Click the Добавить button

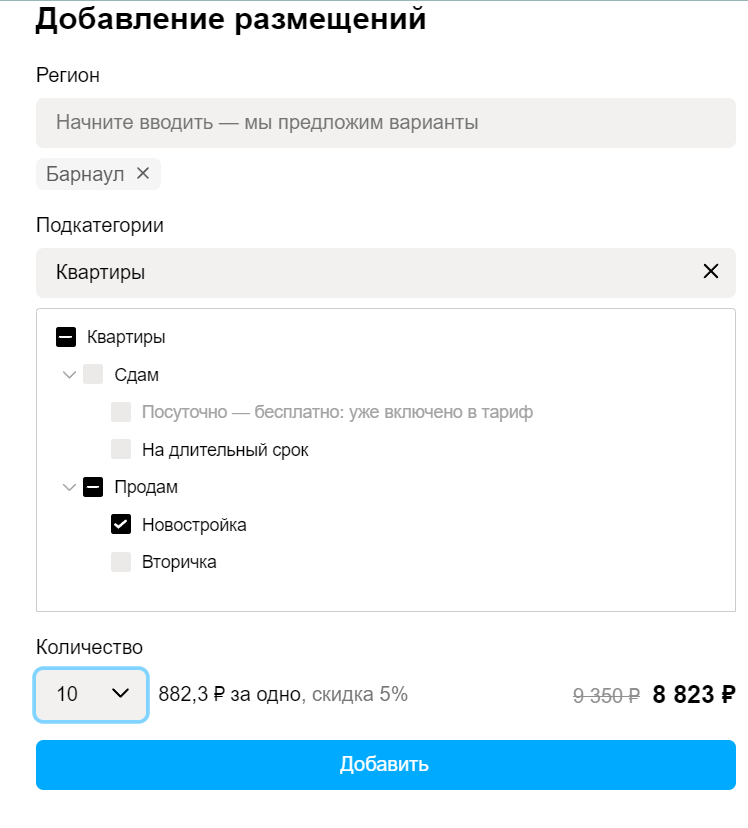click(386, 765)
